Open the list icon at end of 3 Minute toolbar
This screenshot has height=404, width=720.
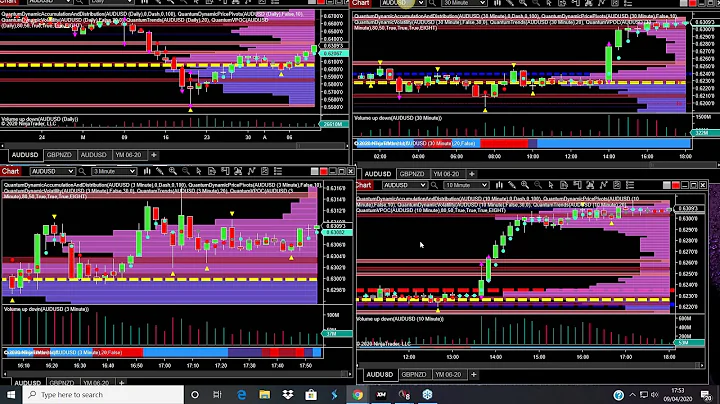tap(278, 171)
